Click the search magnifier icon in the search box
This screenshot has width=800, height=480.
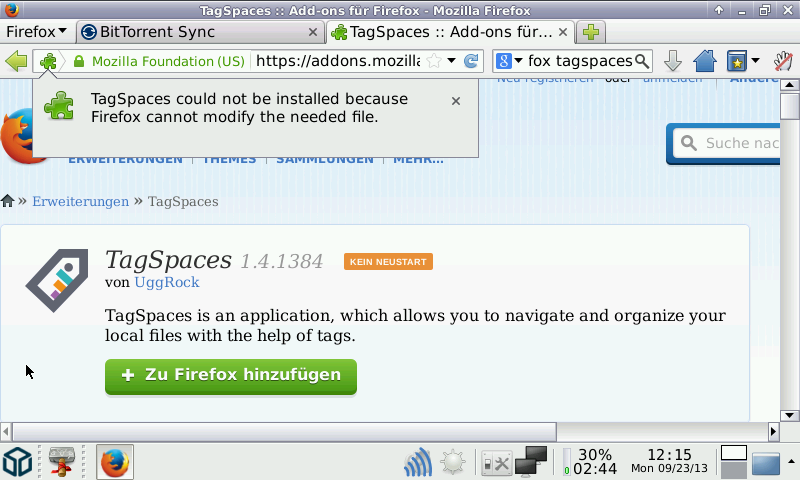pyautogui.click(x=641, y=61)
